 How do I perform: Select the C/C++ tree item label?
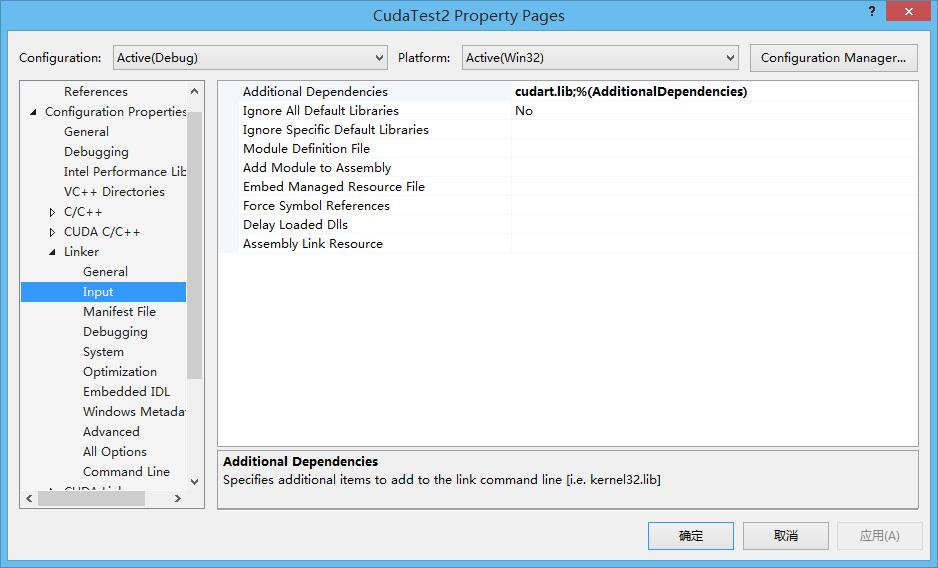pyautogui.click(x=83, y=212)
